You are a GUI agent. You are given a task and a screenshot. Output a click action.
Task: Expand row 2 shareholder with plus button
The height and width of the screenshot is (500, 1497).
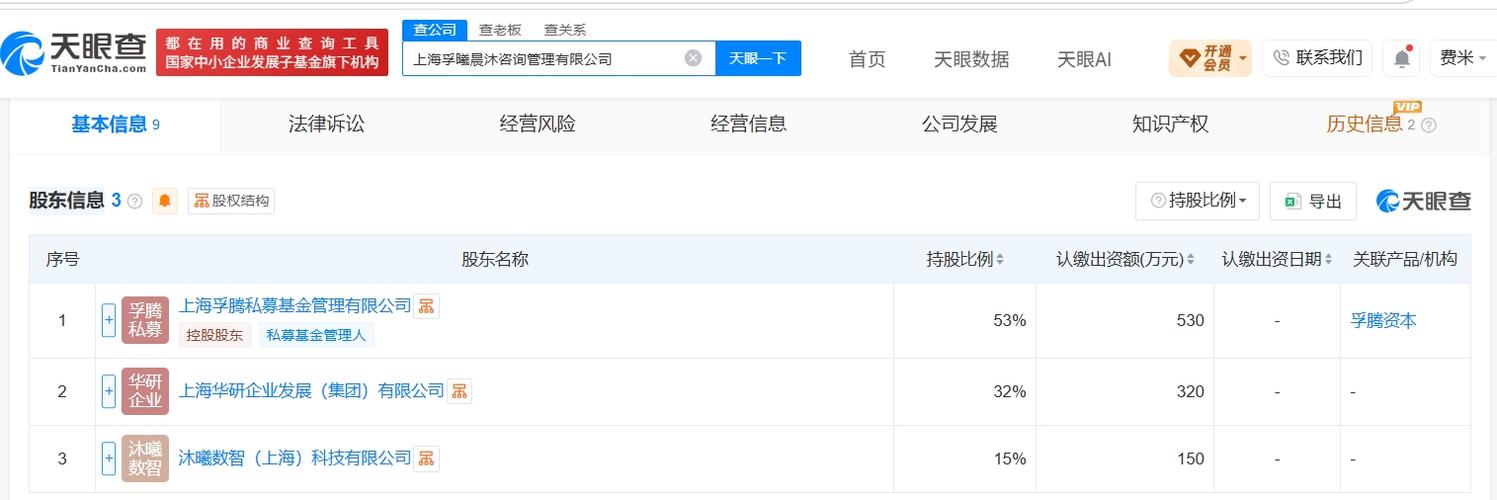click(x=109, y=391)
